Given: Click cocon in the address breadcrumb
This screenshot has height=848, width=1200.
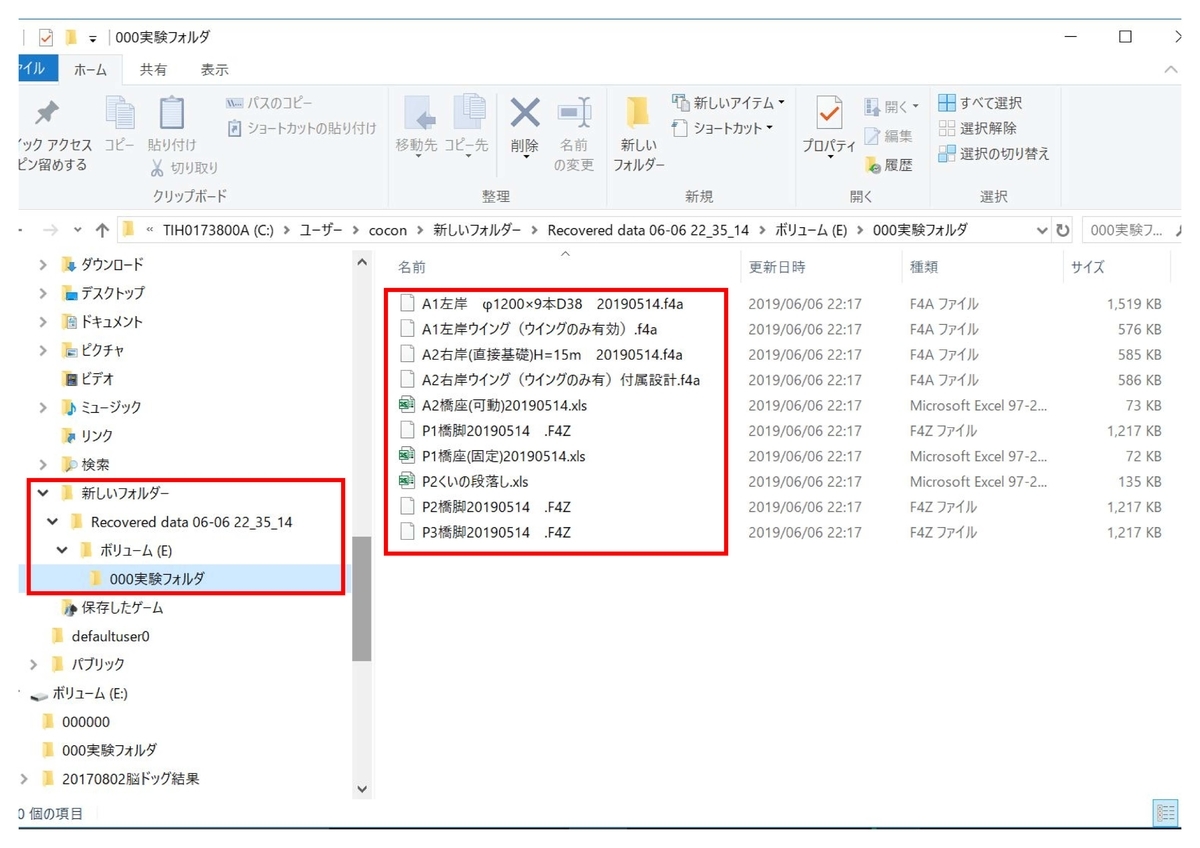Looking at the screenshot, I should pos(388,230).
